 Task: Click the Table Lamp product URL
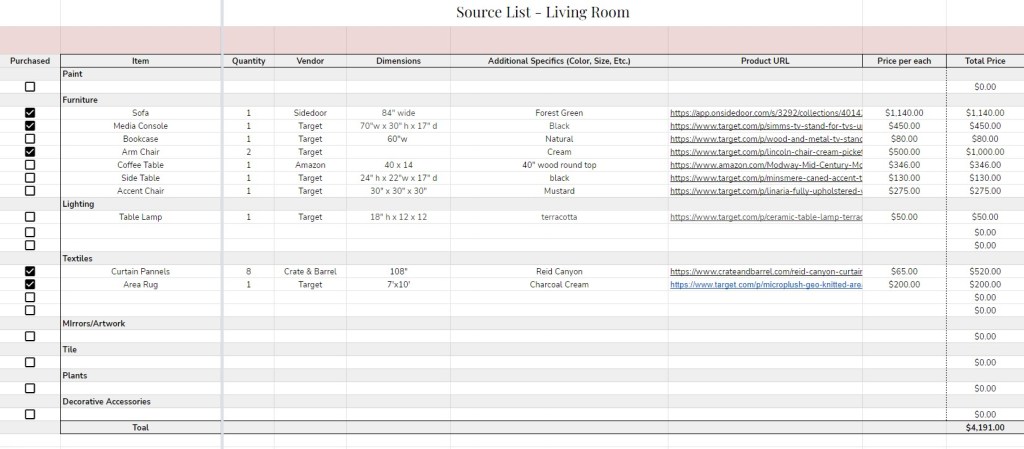click(x=765, y=217)
